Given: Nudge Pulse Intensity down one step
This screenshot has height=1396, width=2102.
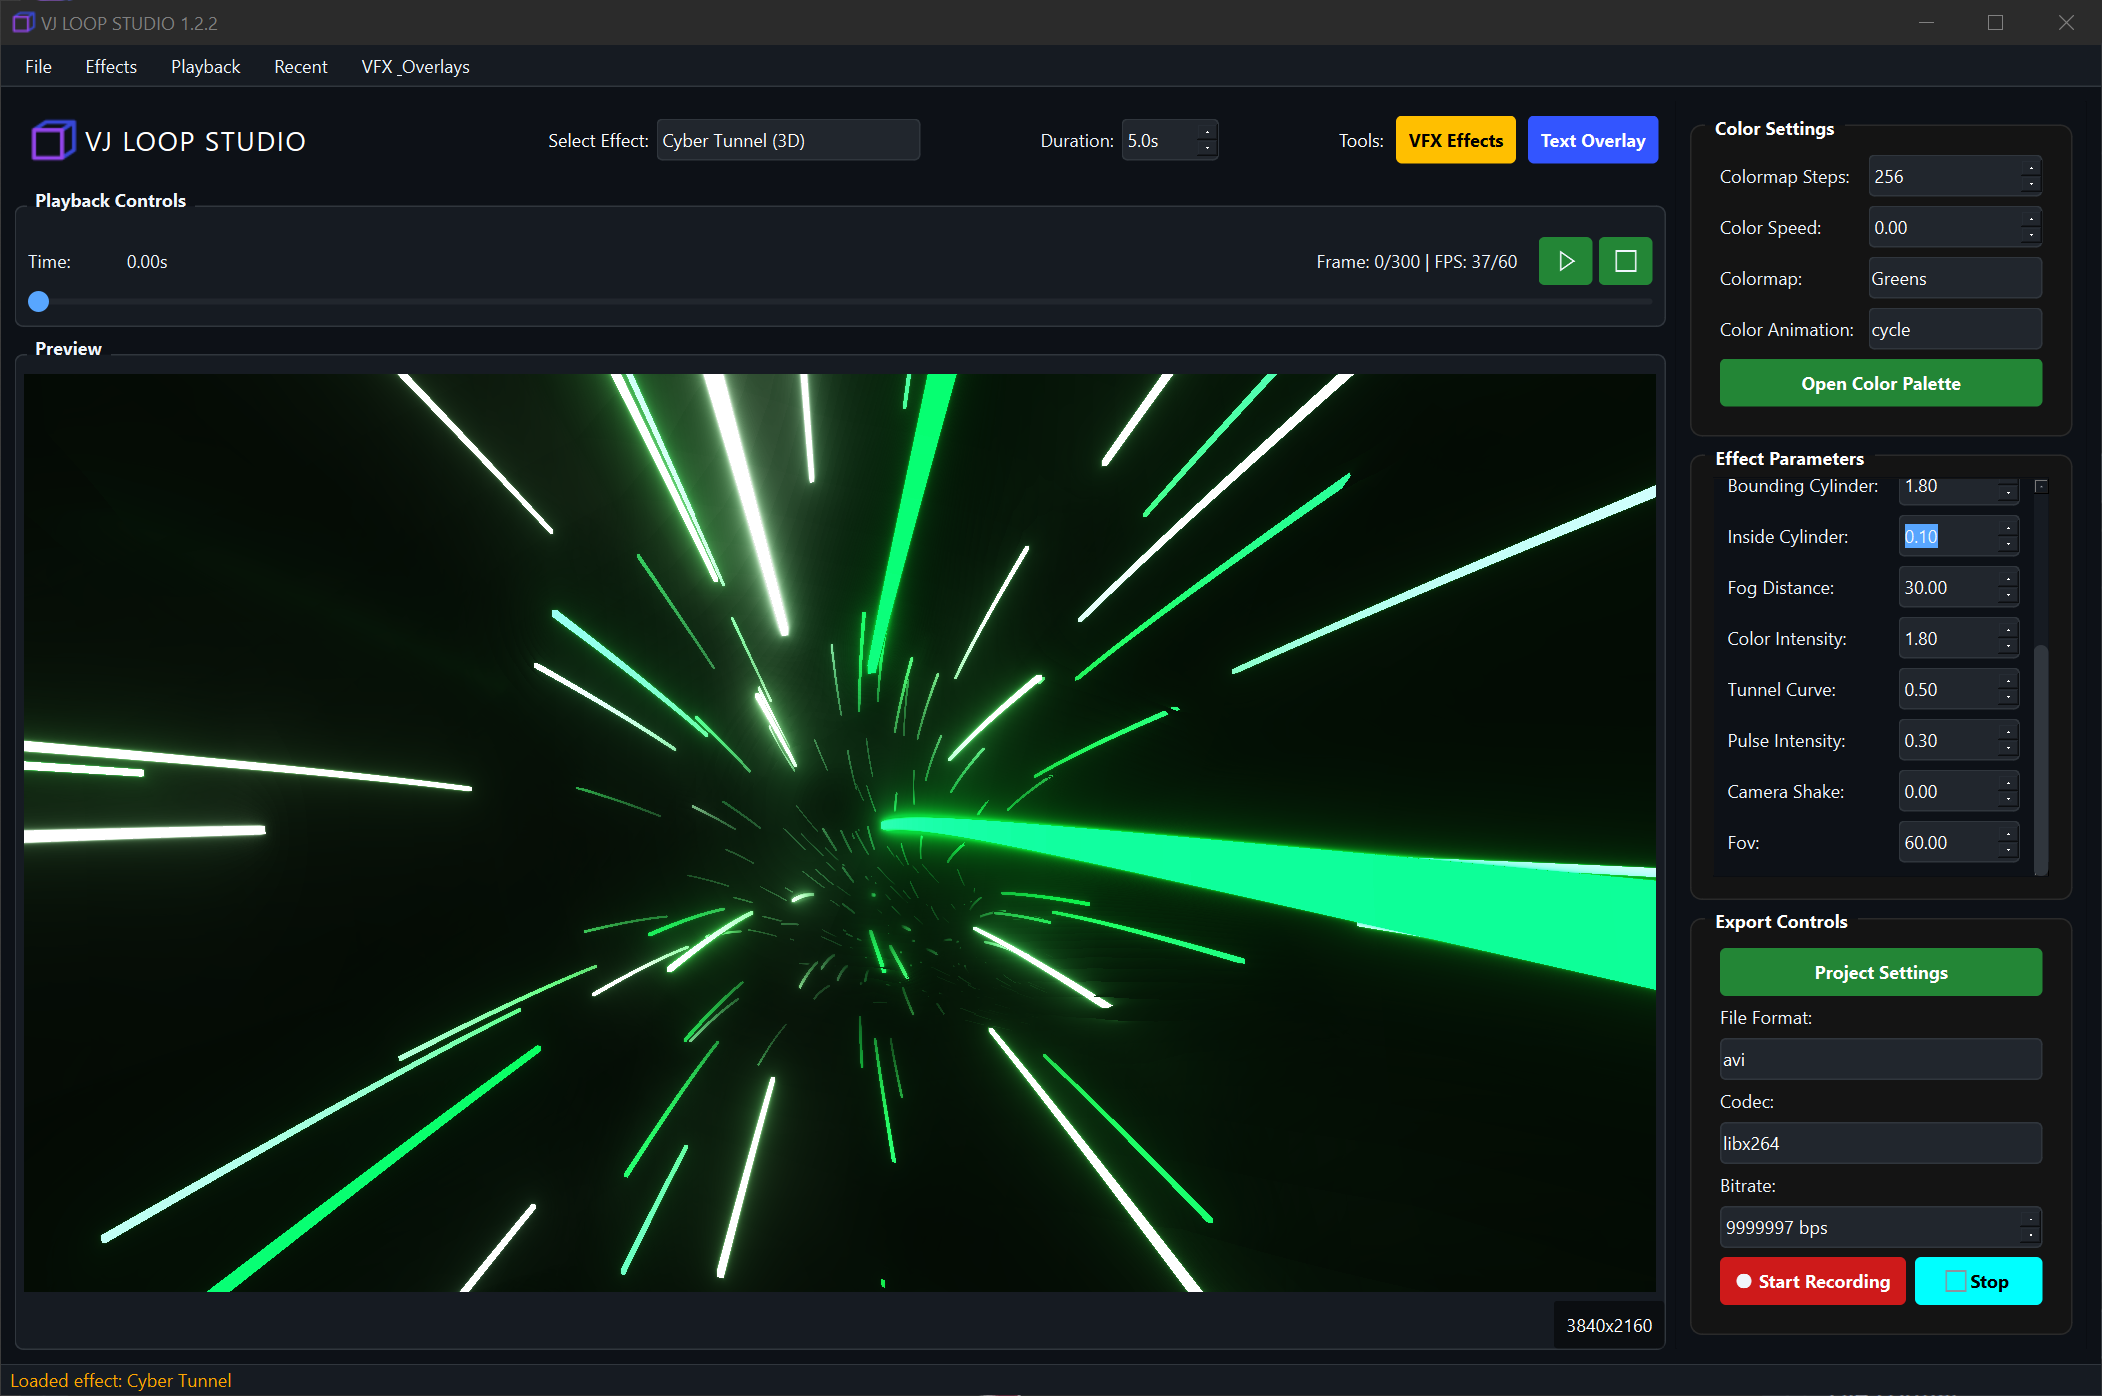Looking at the screenshot, I should [x=2009, y=746].
